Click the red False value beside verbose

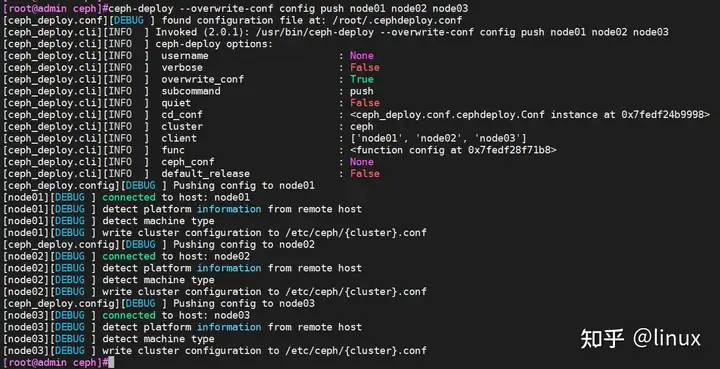(365, 67)
